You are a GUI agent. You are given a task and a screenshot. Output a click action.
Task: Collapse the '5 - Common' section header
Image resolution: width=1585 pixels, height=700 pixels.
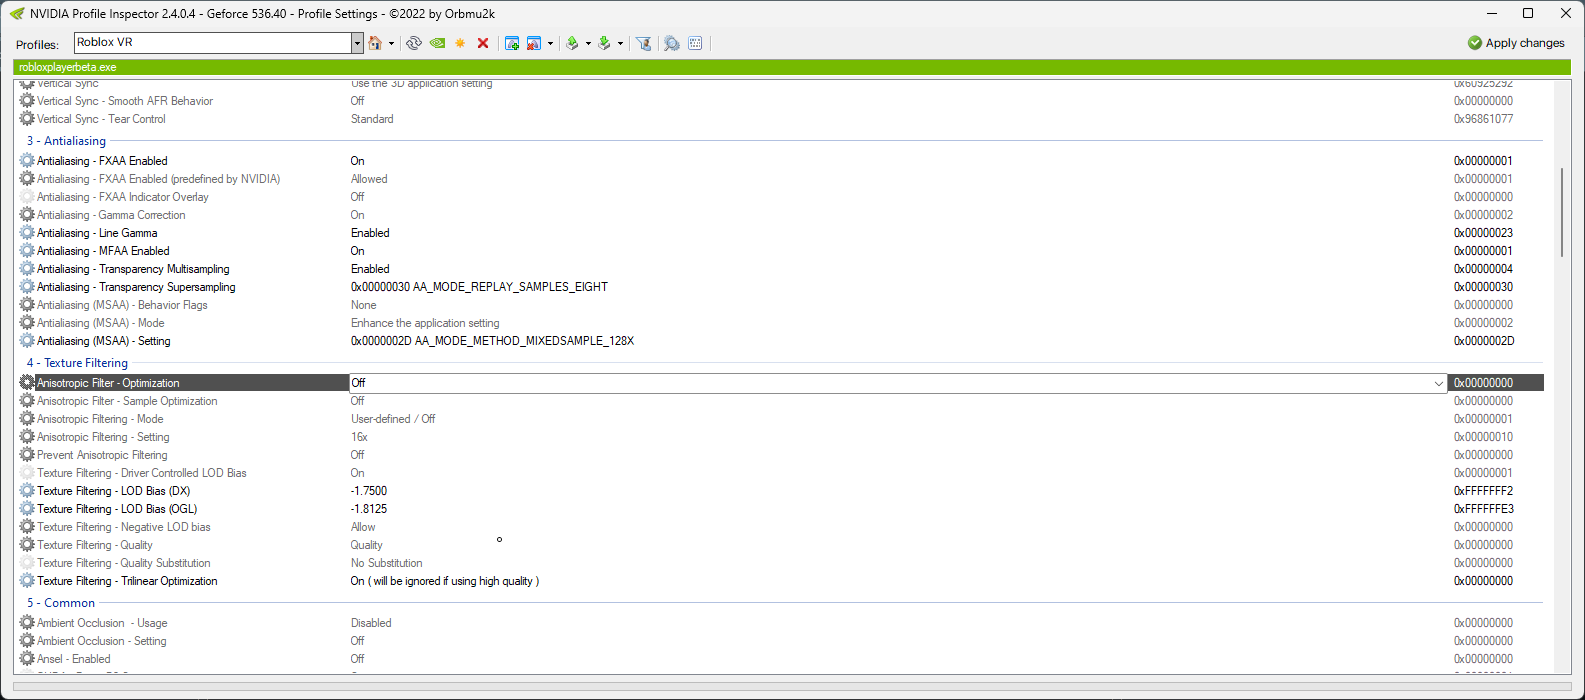pos(60,603)
